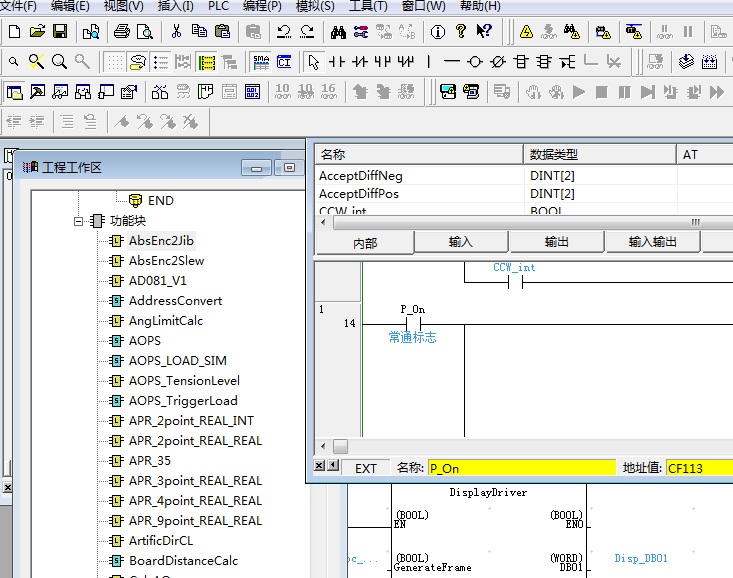733x578 pixels.
Task: Toggle the grid display button
Action: point(116,62)
